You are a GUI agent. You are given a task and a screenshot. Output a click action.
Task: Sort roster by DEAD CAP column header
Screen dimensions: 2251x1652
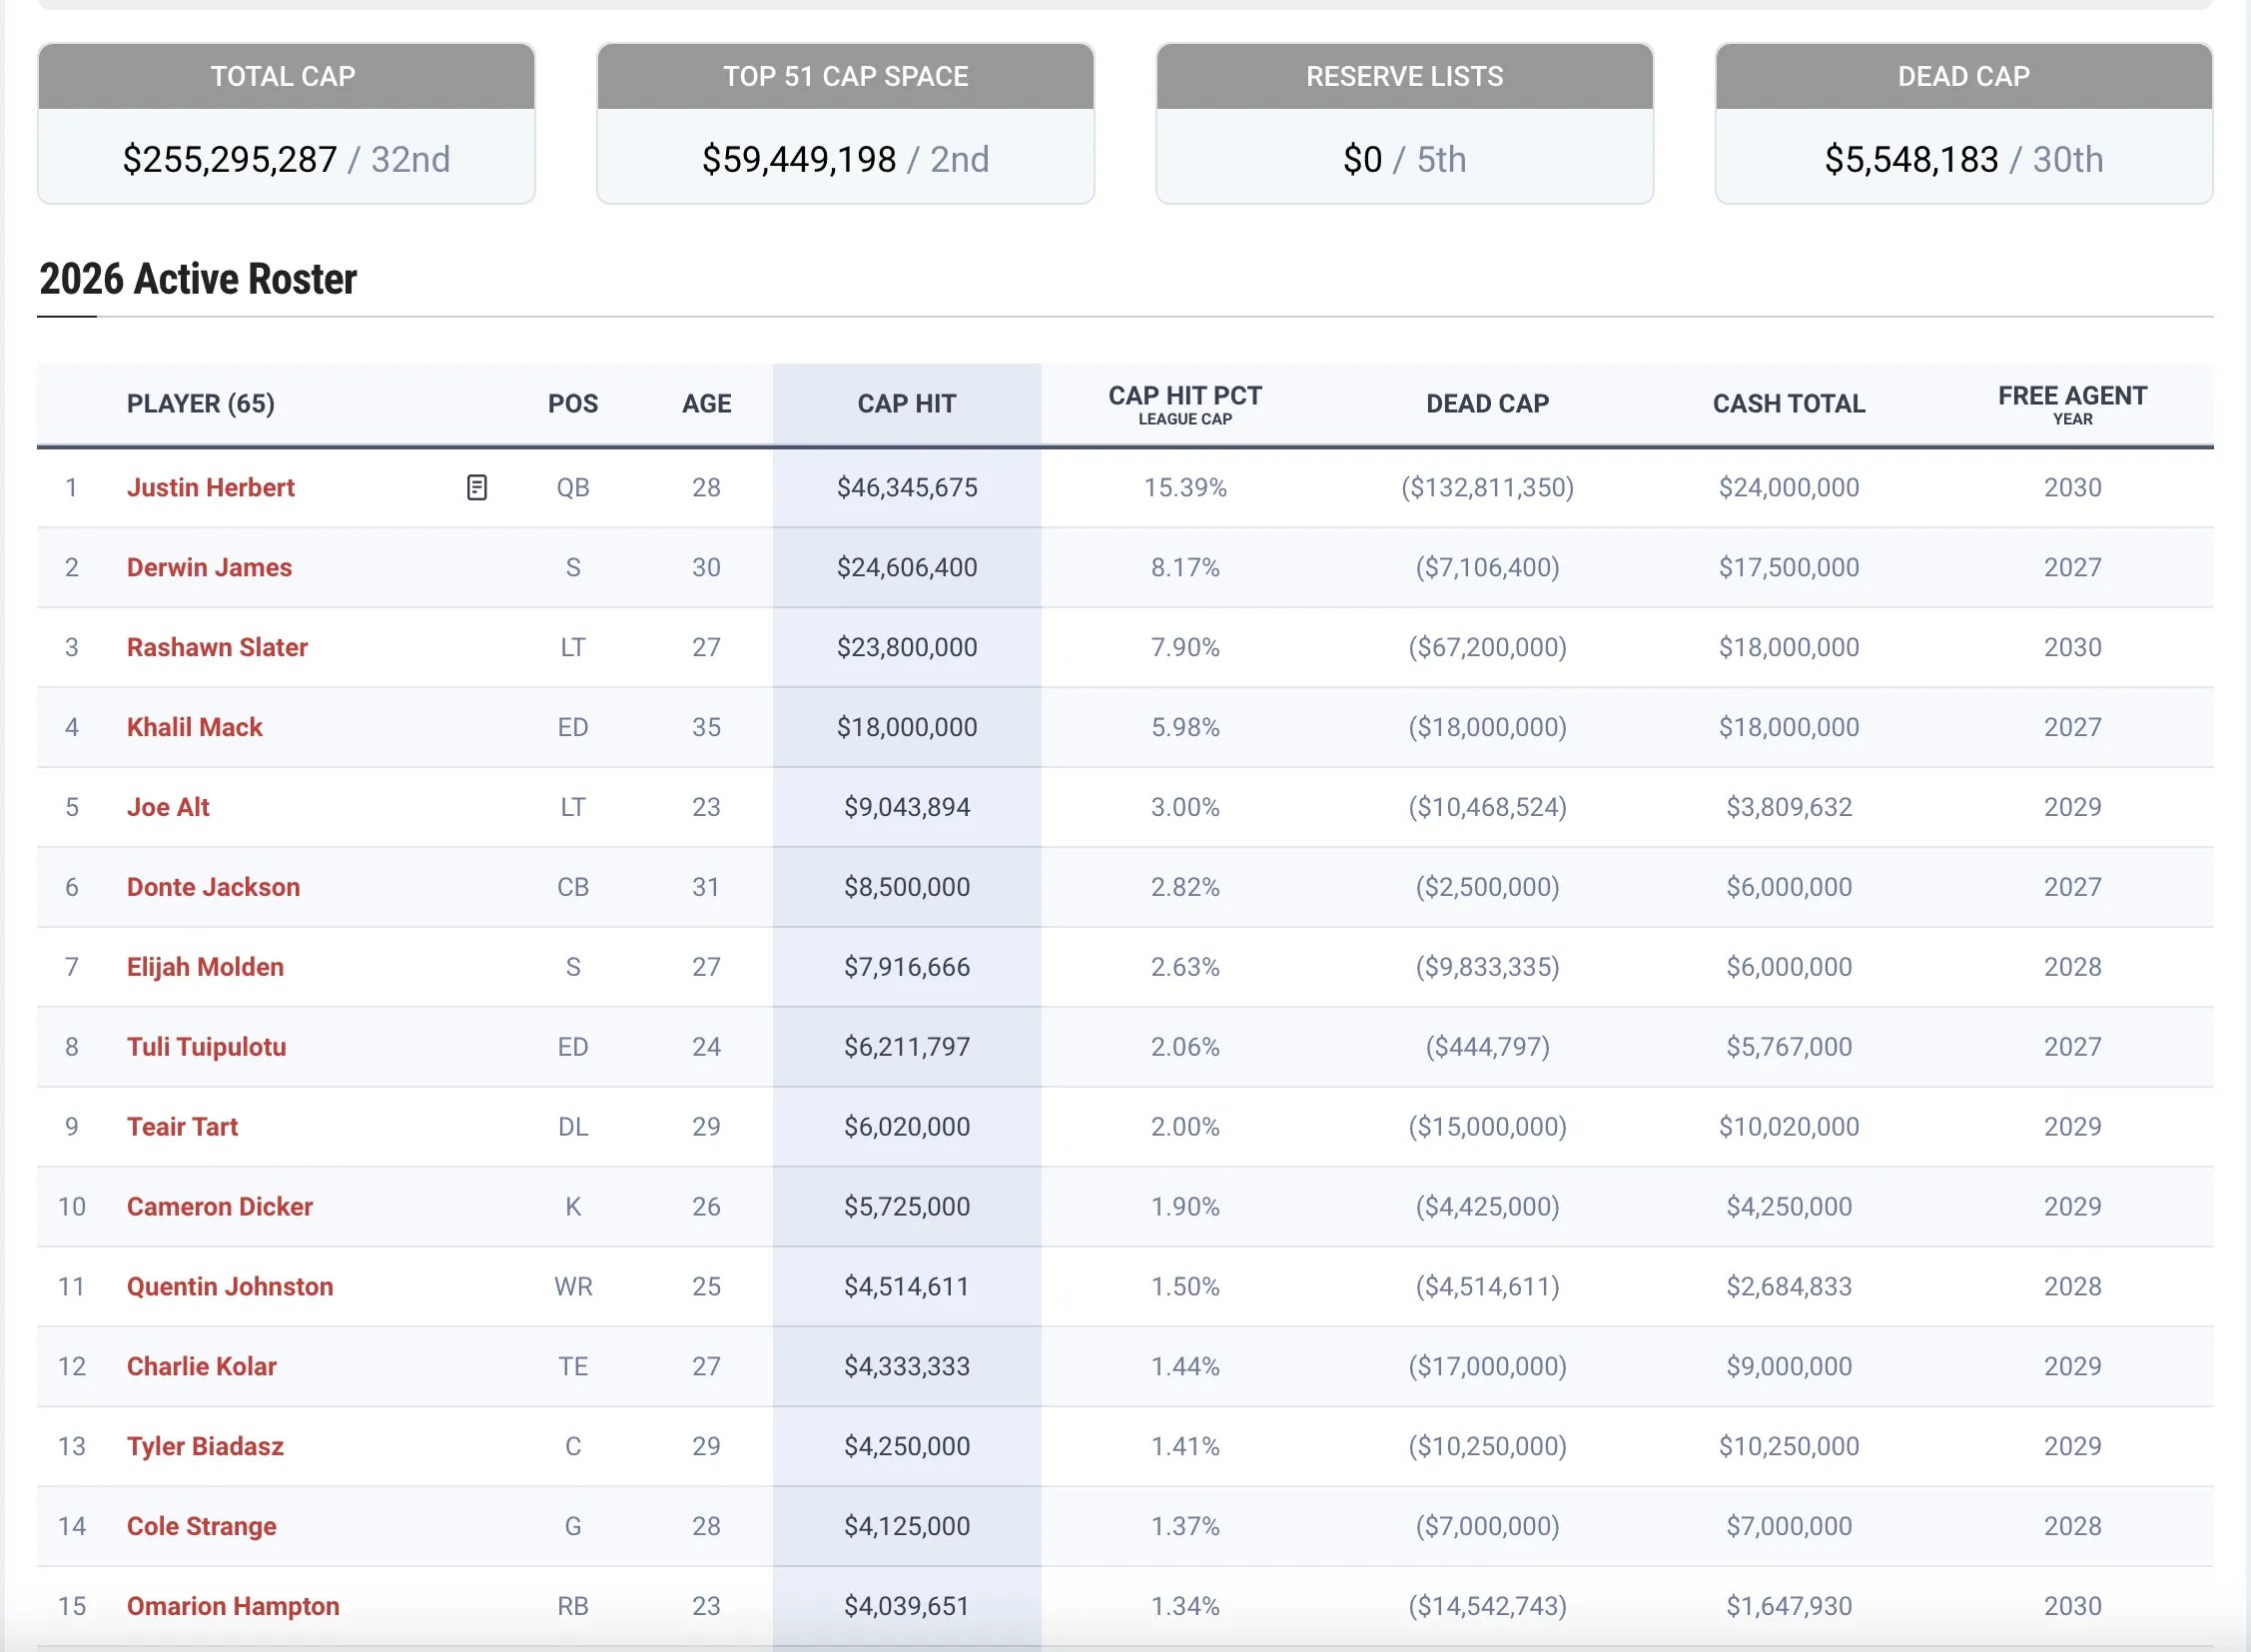coord(1486,403)
